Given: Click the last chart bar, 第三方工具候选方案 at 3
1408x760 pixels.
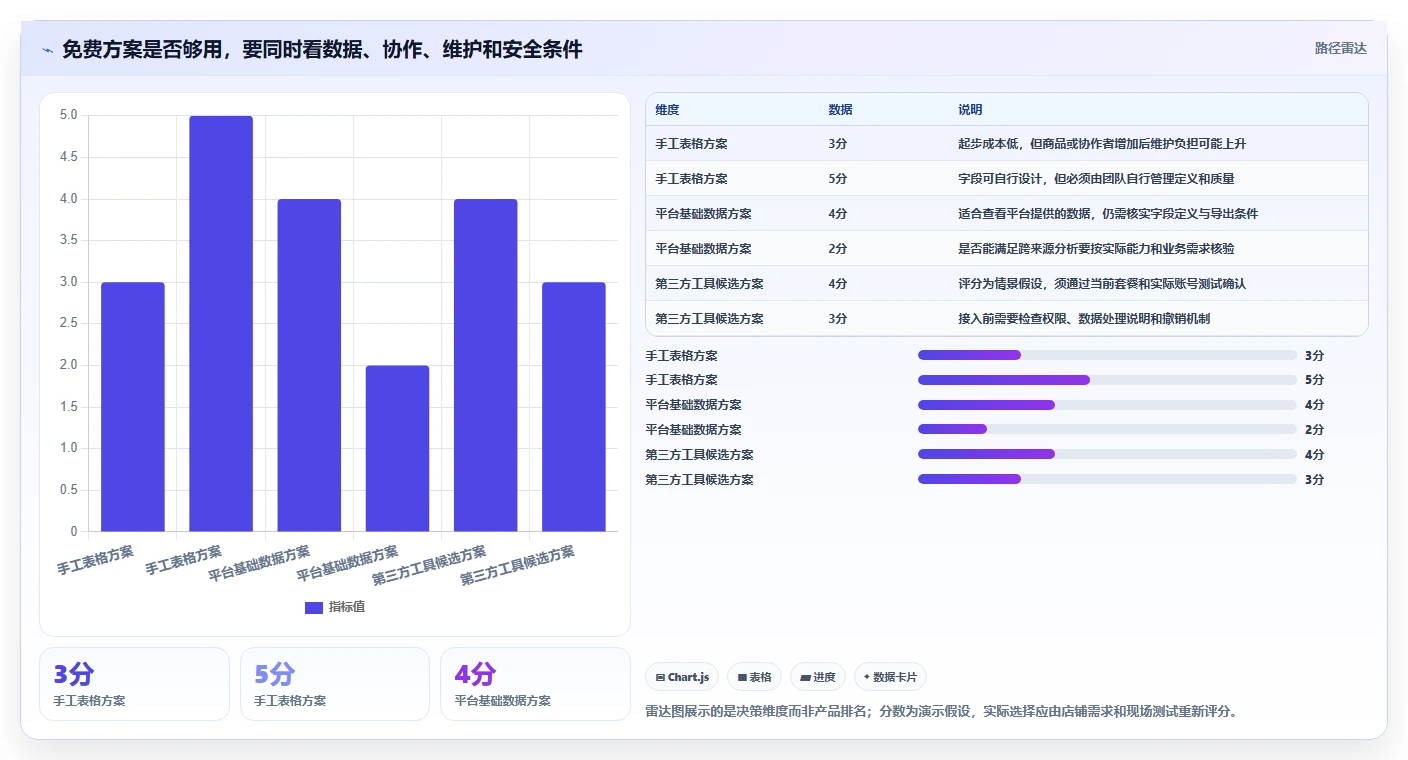Looking at the screenshot, I should [574, 407].
